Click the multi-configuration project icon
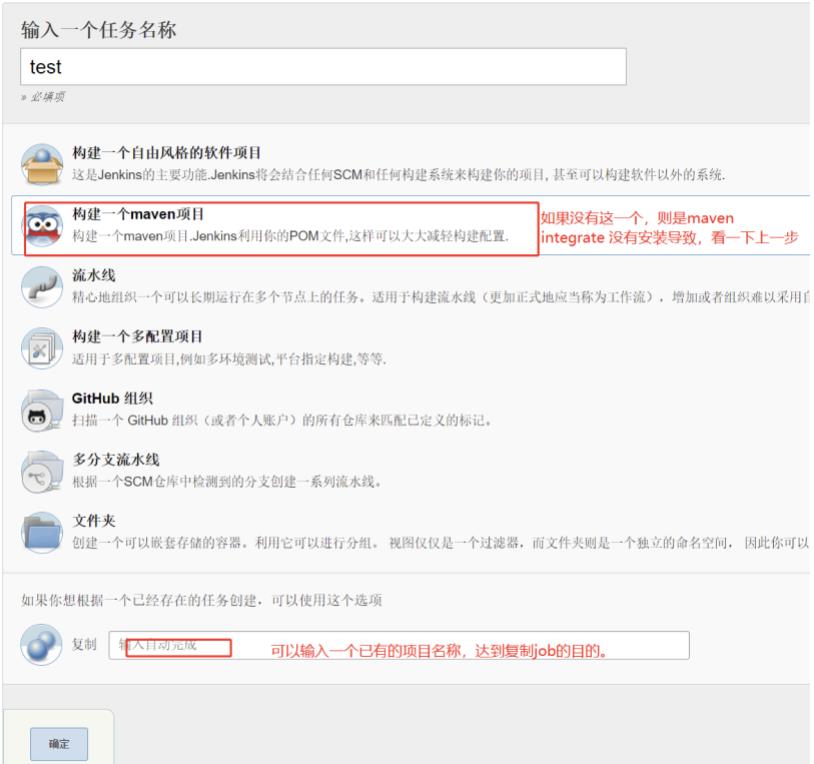Viewport: 814px width, 764px height. [x=42, y=348]
